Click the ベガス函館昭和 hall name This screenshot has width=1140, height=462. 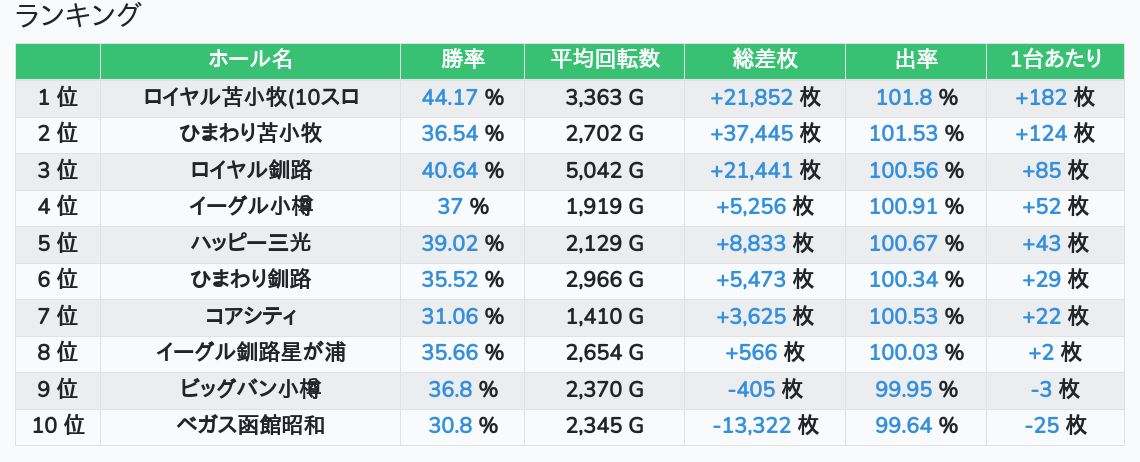point(250,426)
